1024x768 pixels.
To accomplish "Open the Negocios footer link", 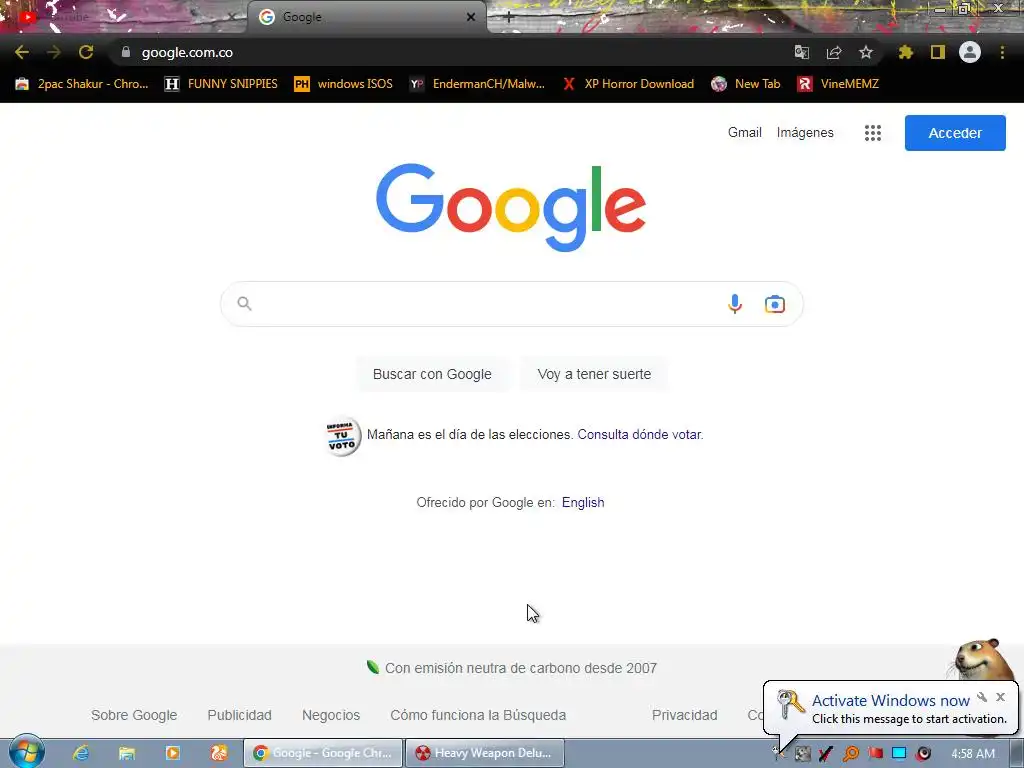I will pyautogui.click(x=330, y=715).
